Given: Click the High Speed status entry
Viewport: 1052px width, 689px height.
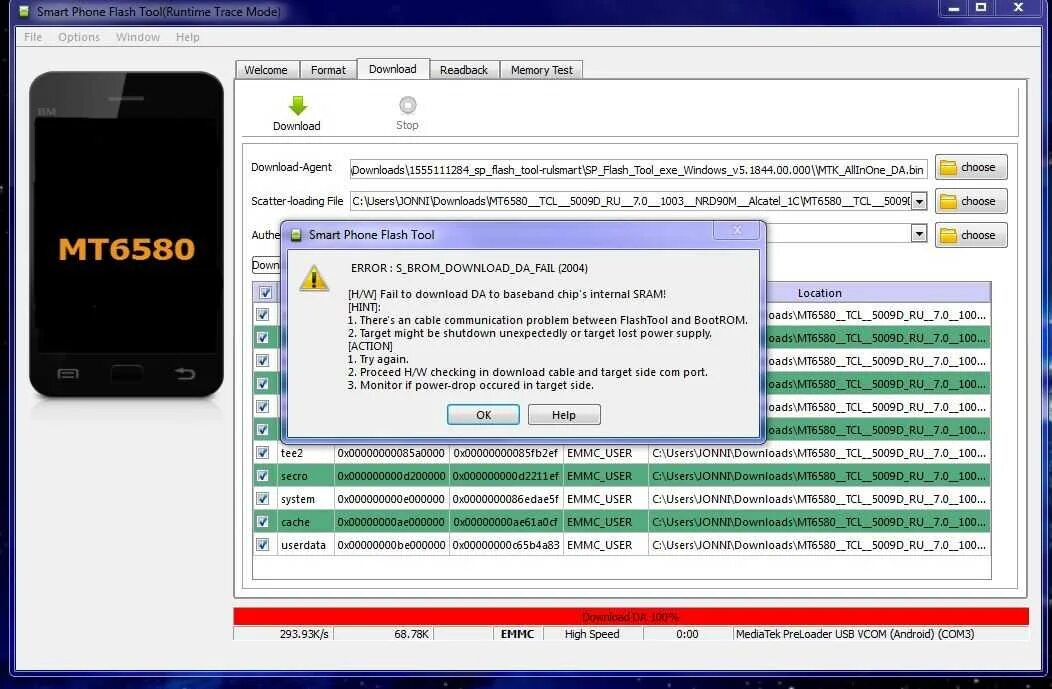Looking at the screenshot, I should (592, 634).
